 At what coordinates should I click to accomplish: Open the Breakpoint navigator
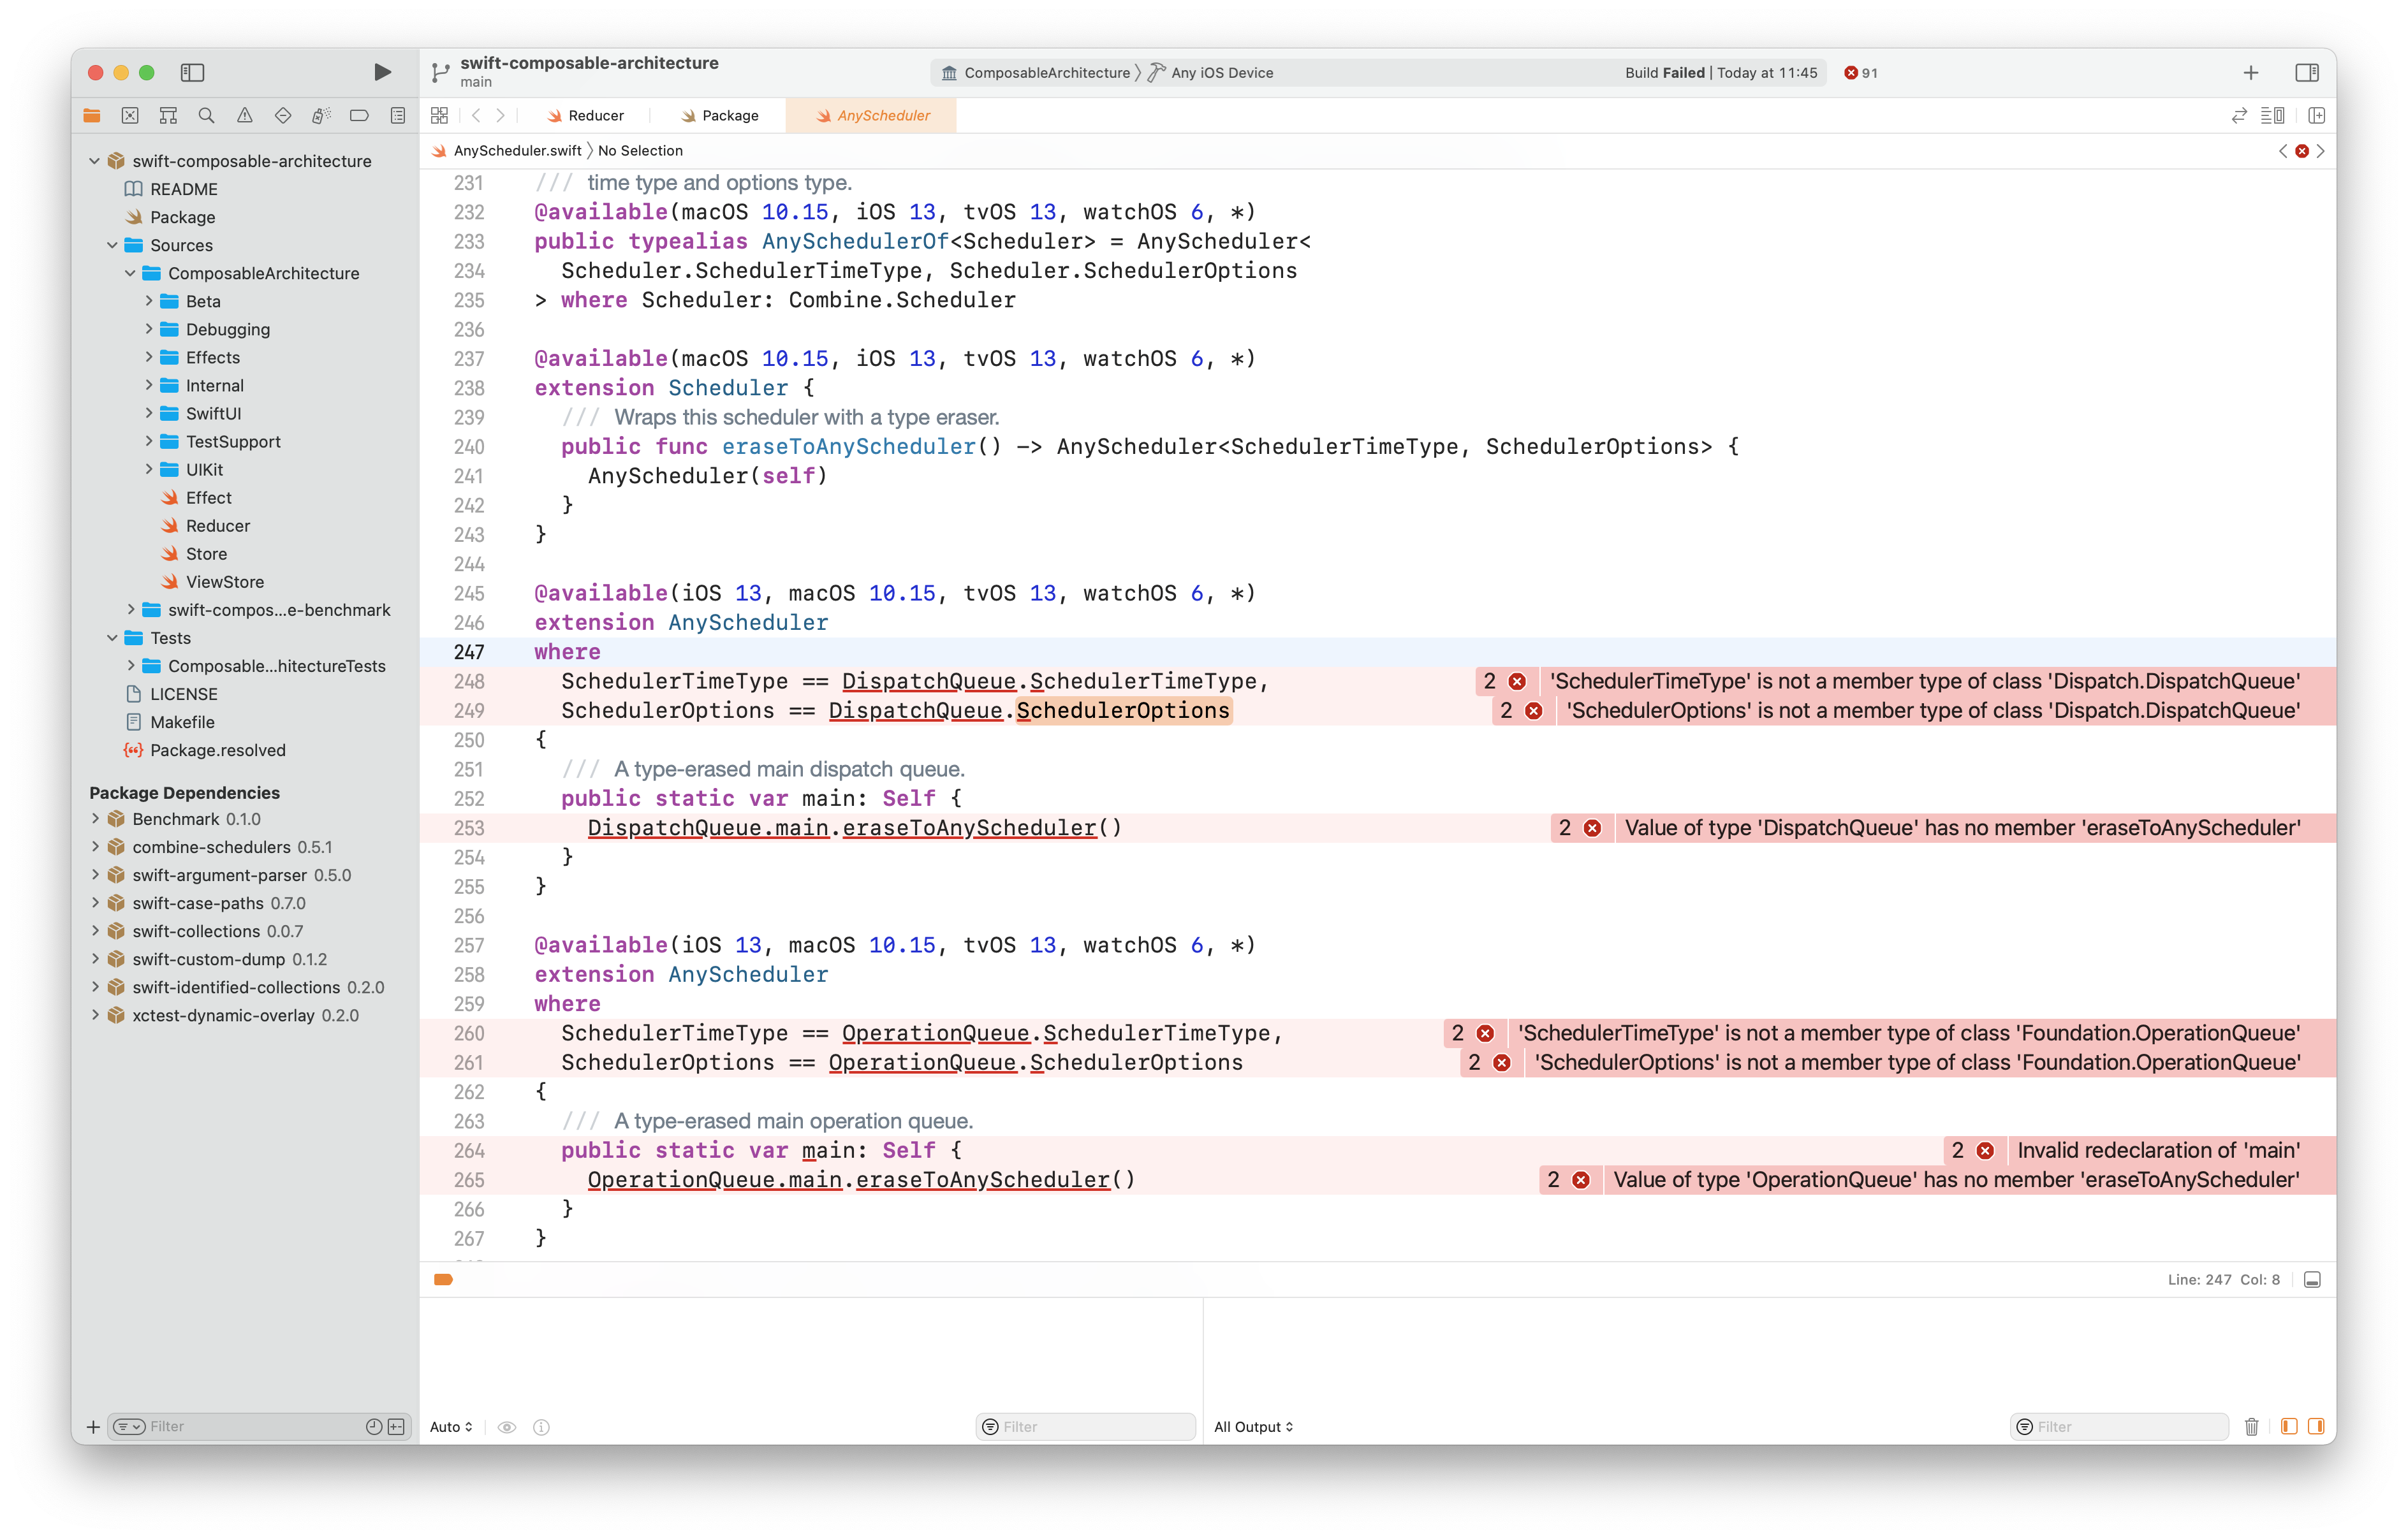point(359,115)
